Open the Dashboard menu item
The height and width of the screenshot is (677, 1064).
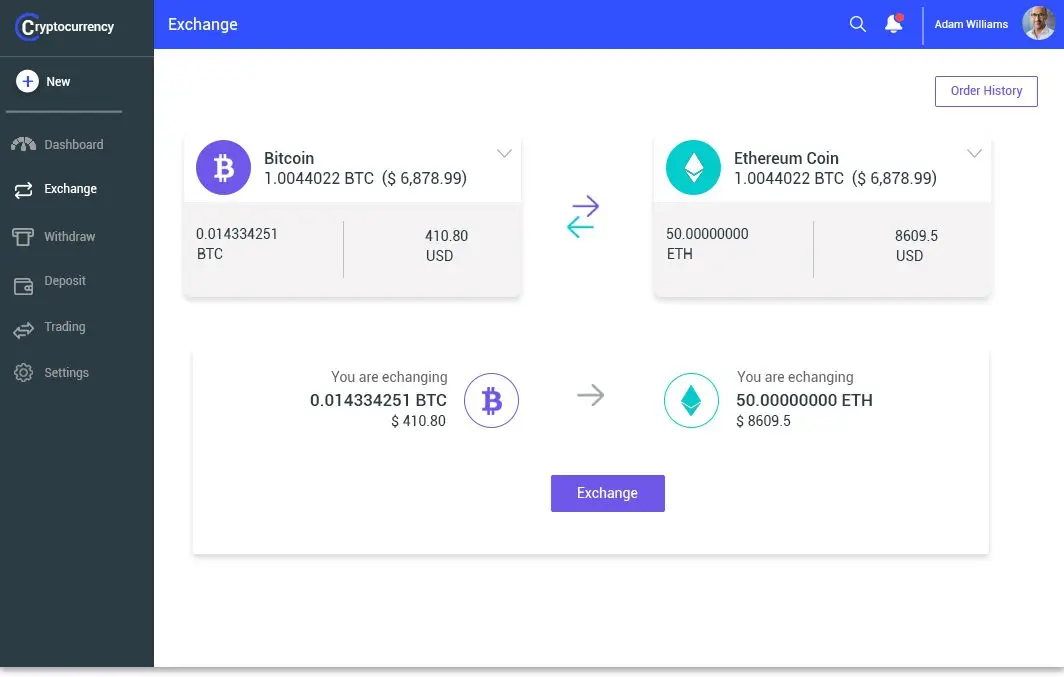[x=73, y=144]
